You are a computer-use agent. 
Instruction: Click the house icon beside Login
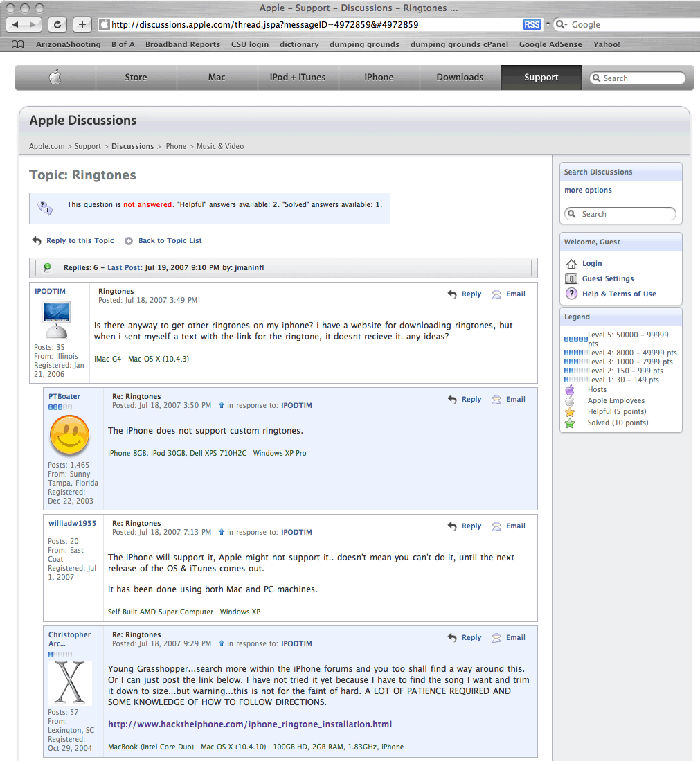(571, 263)
